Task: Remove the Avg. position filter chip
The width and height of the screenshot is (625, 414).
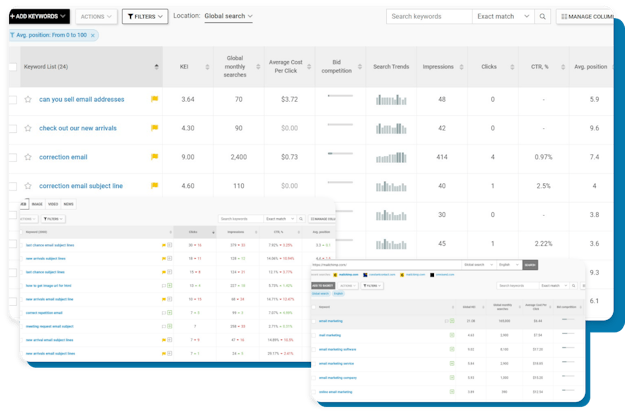Action: click(x=93, y=36)
